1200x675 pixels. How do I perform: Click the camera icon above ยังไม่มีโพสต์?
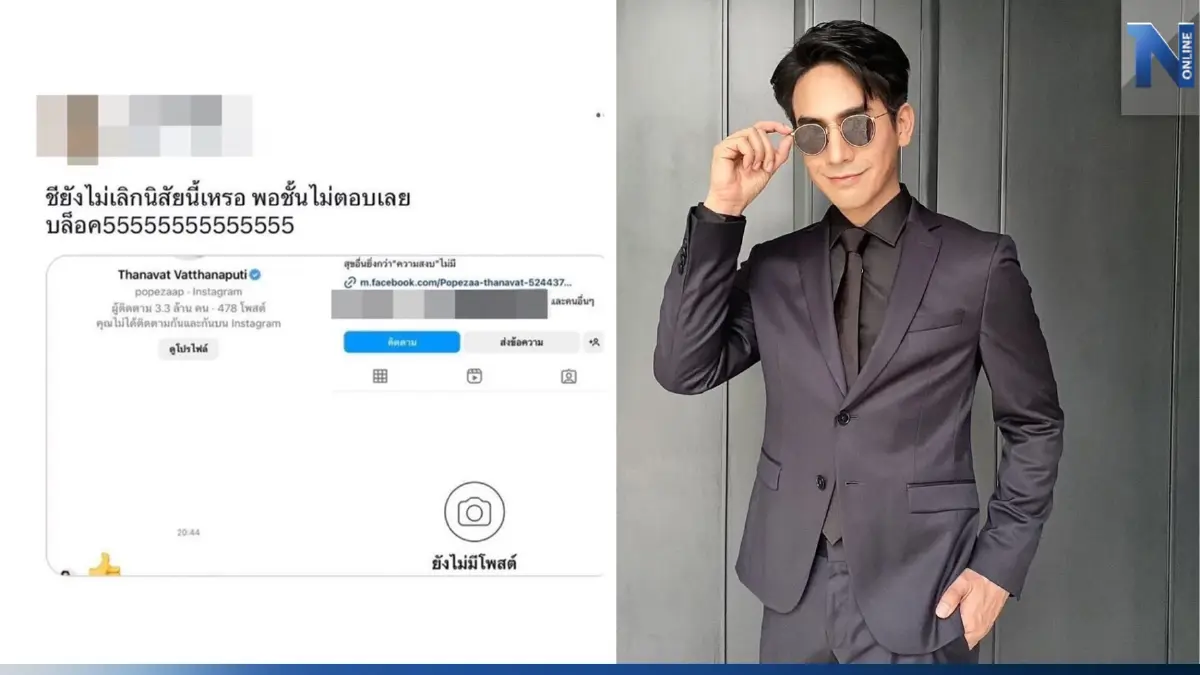(x=474, y=512)
